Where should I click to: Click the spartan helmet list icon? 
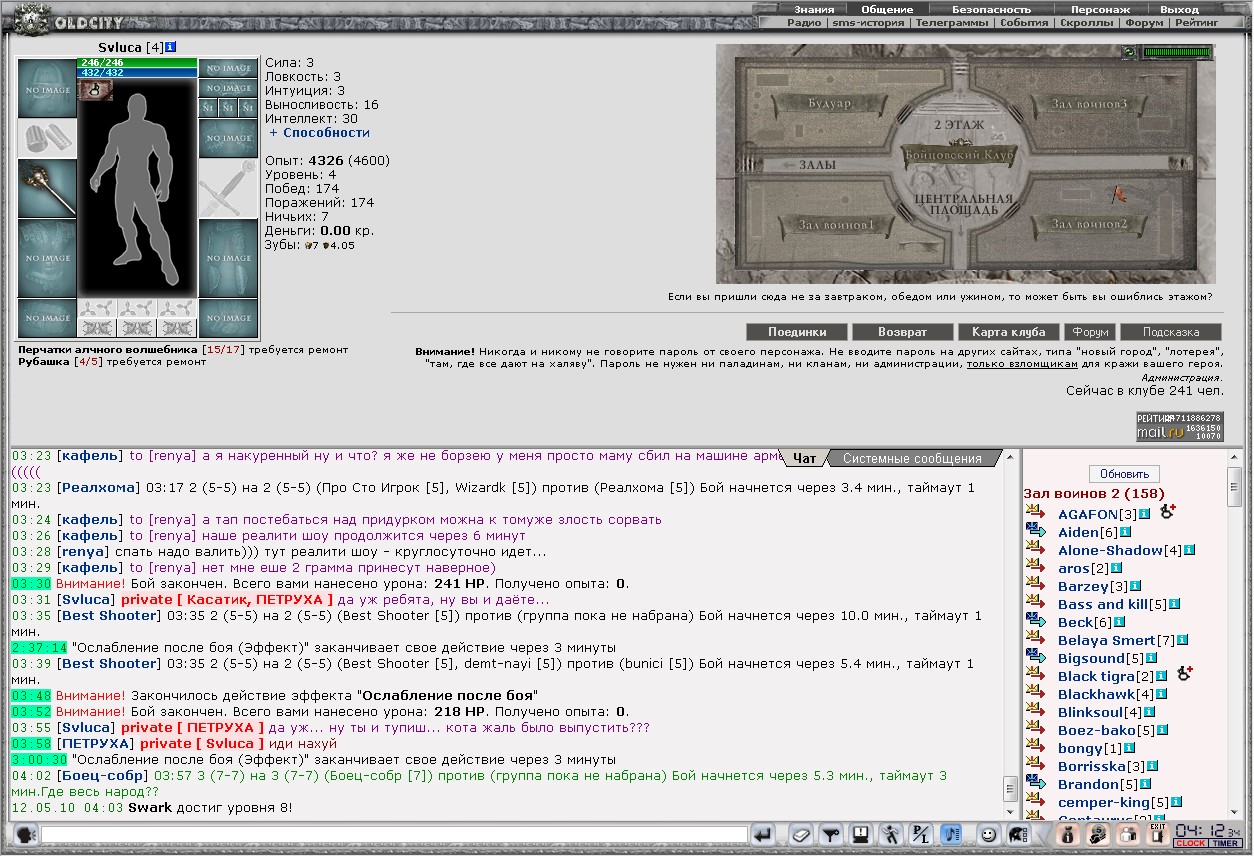tap(1019, 834)
